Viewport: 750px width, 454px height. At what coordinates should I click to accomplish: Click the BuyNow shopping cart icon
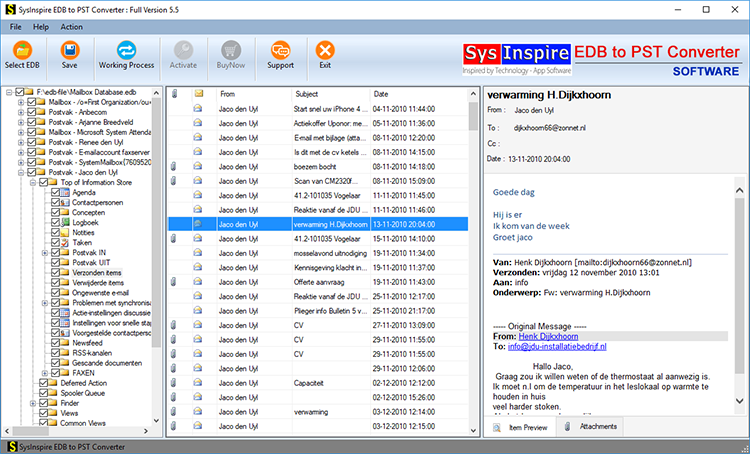click(x=231, y=50)
